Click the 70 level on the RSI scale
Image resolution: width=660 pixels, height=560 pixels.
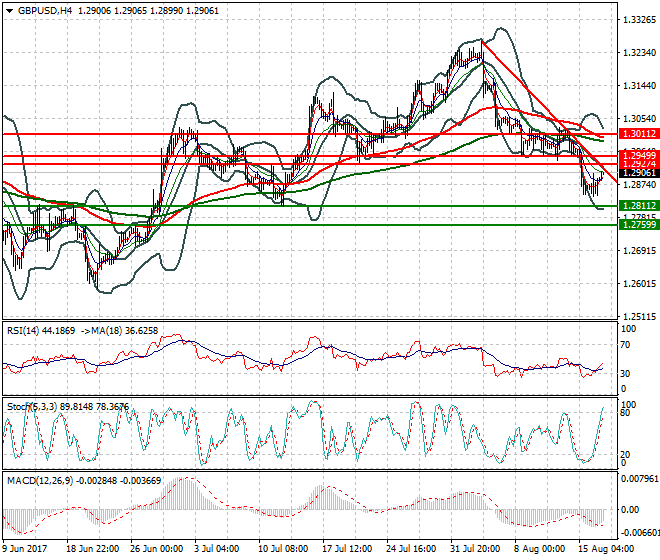[626, 345]
